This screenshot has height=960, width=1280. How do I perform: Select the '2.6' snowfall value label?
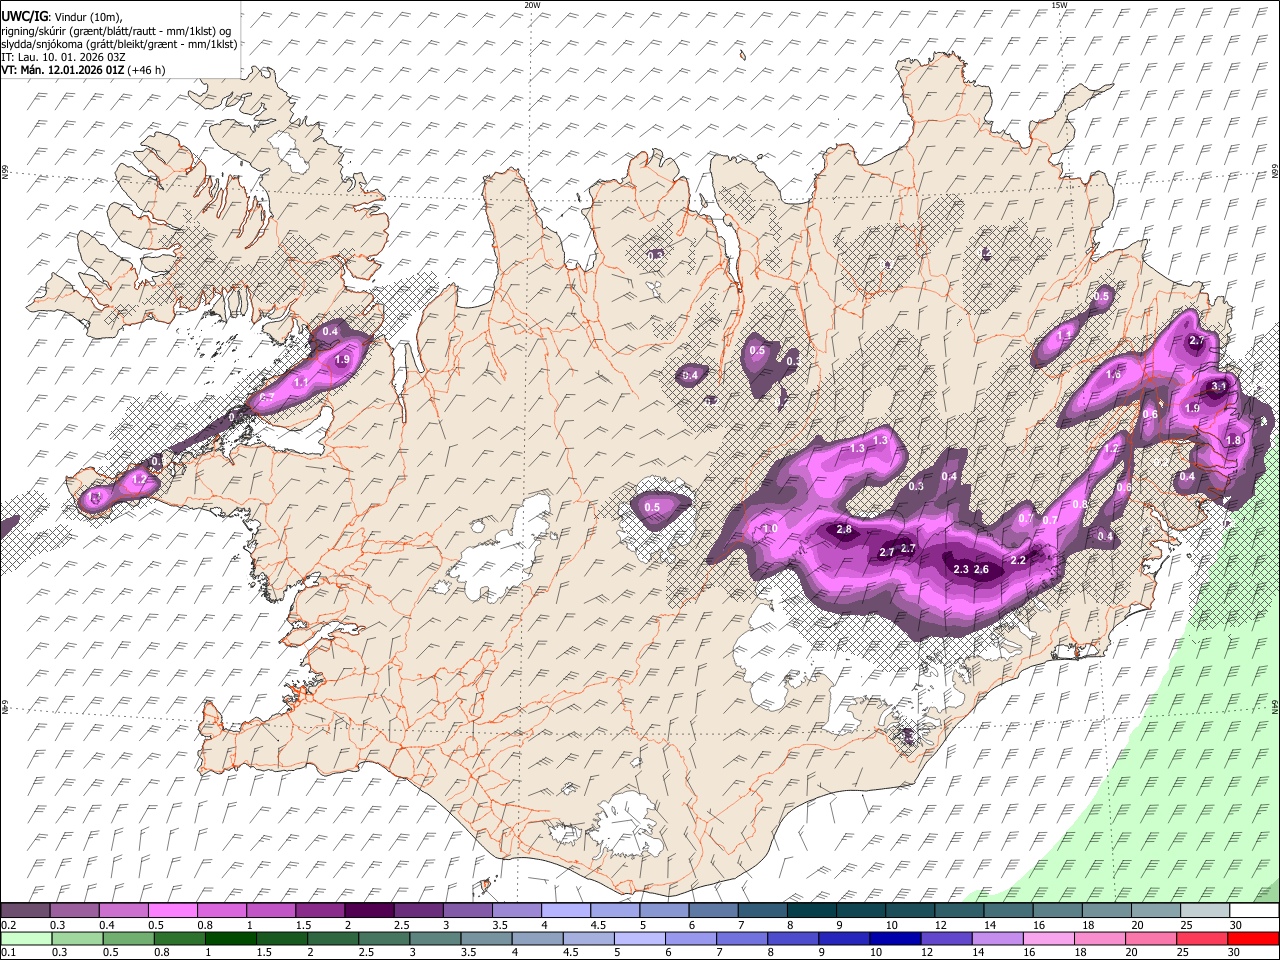[982, 569]
